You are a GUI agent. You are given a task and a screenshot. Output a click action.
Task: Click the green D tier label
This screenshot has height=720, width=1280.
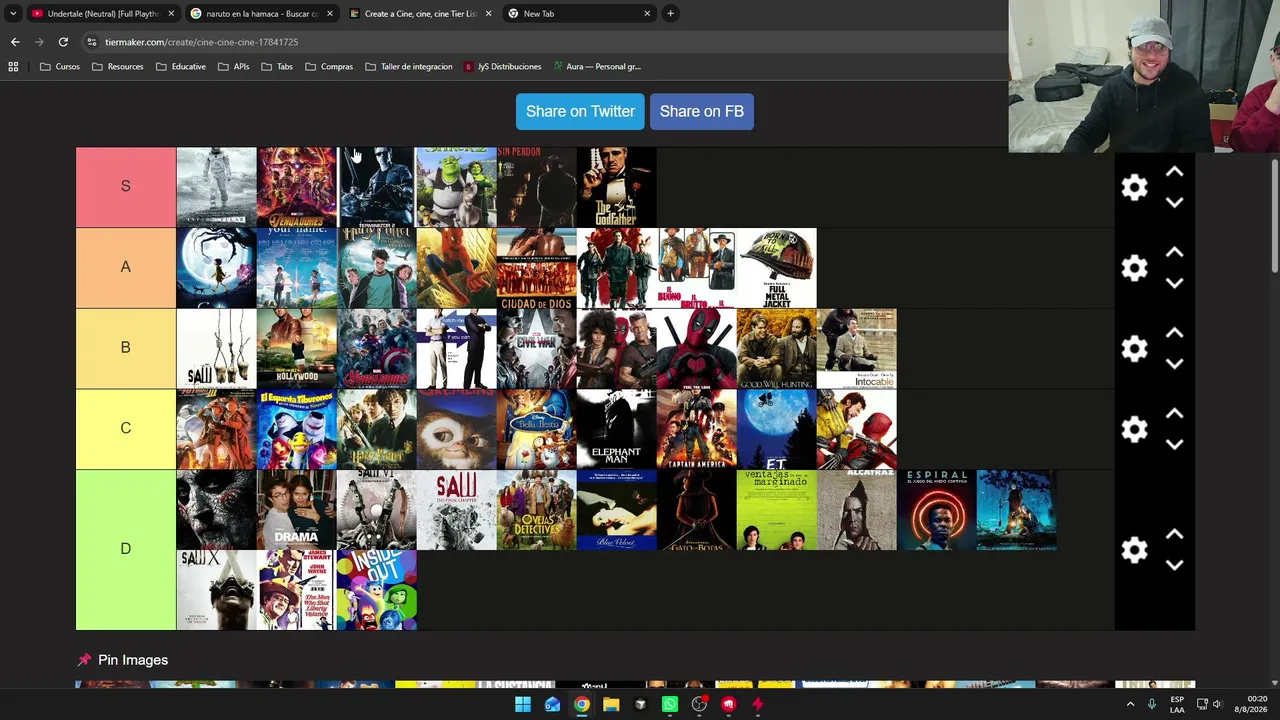coord(126,550)
